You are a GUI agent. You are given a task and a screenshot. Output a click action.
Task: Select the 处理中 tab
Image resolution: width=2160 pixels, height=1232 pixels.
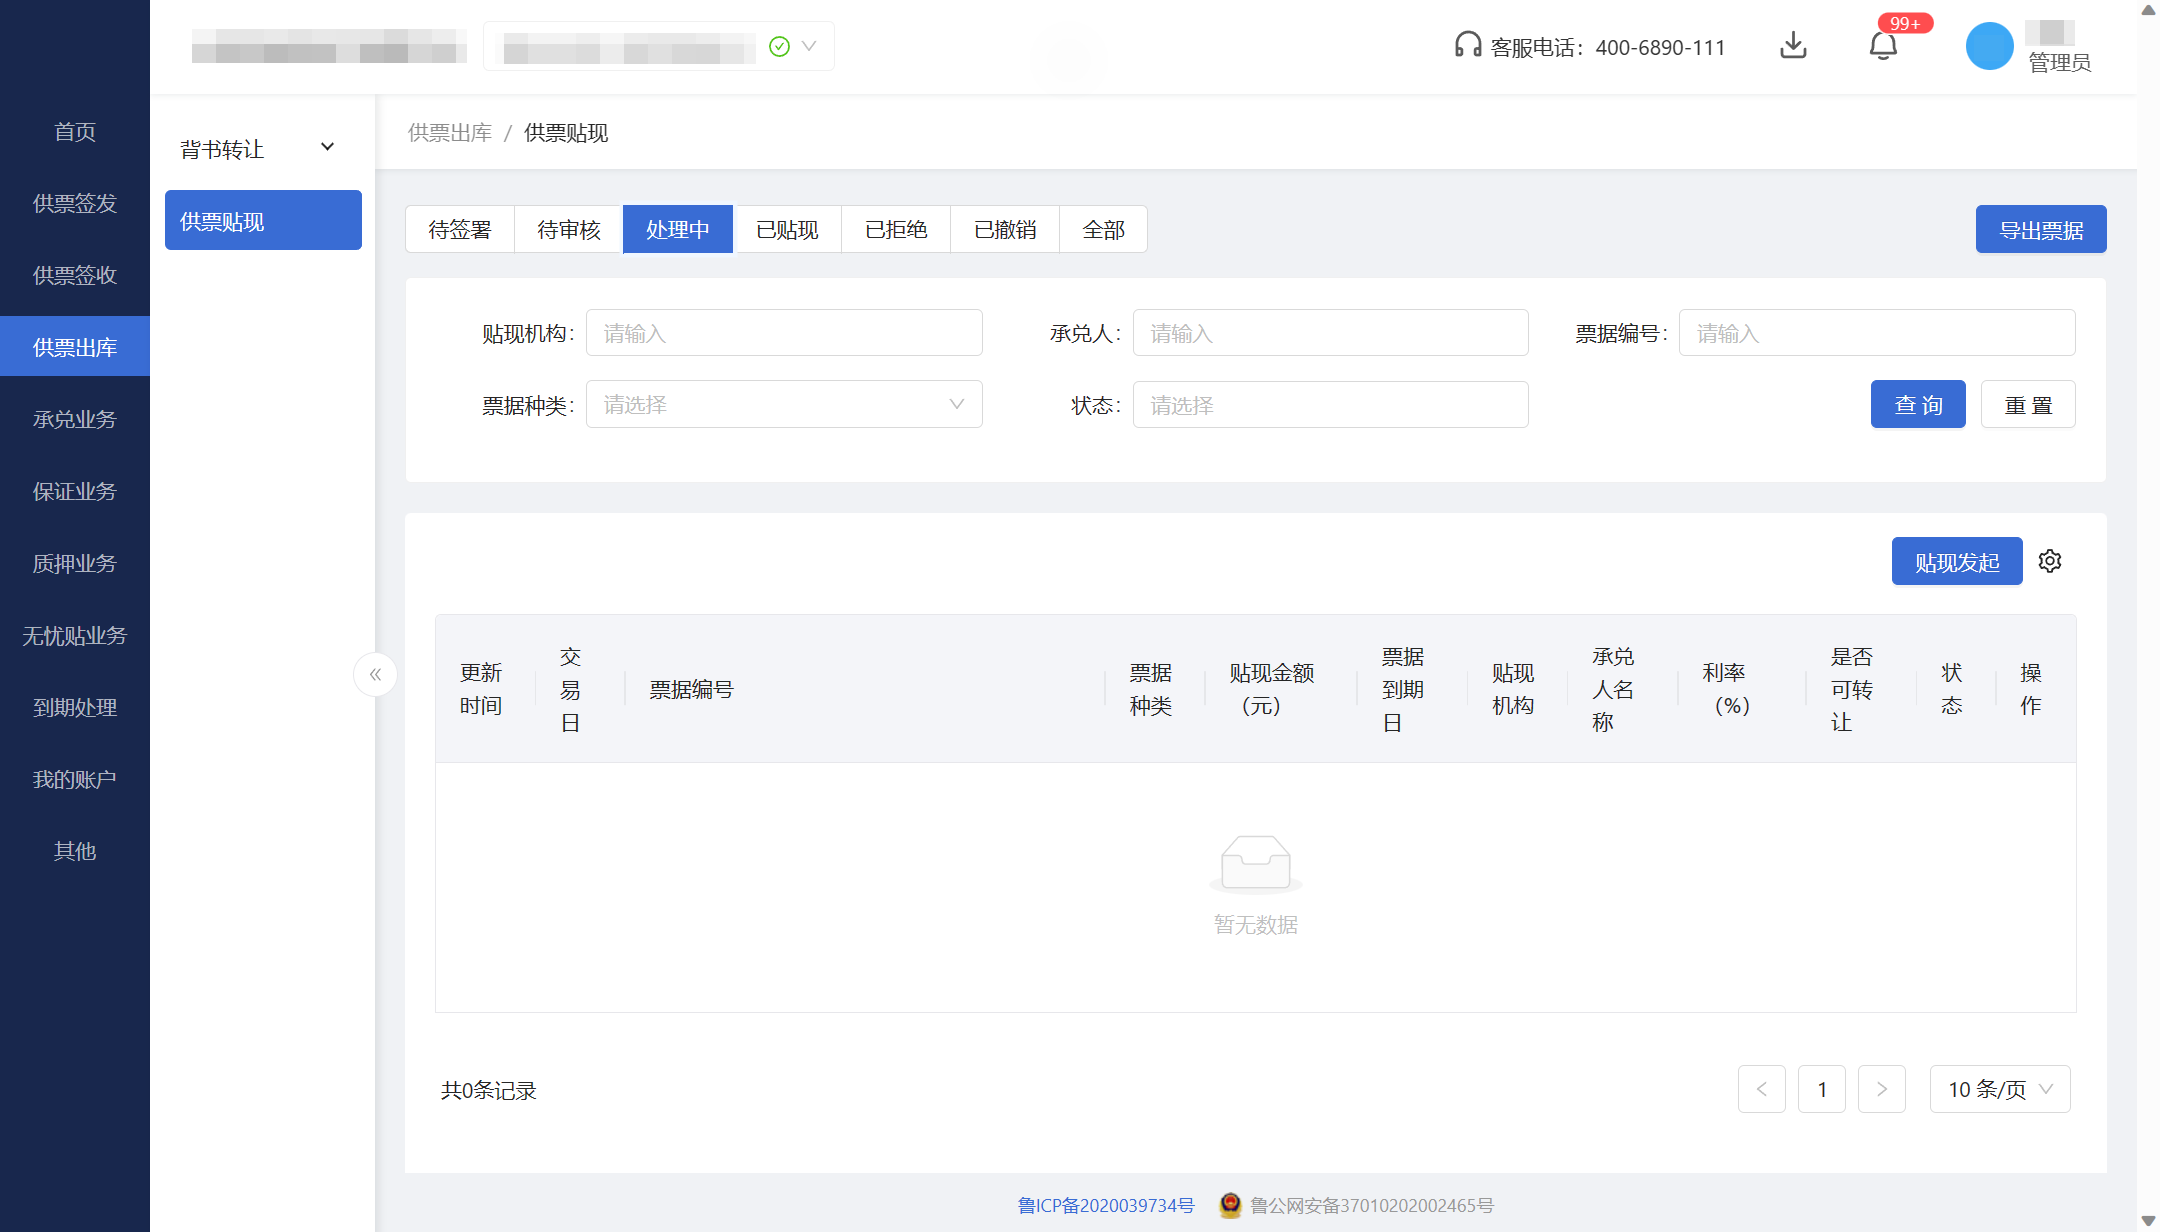click(x=678, y=229)
